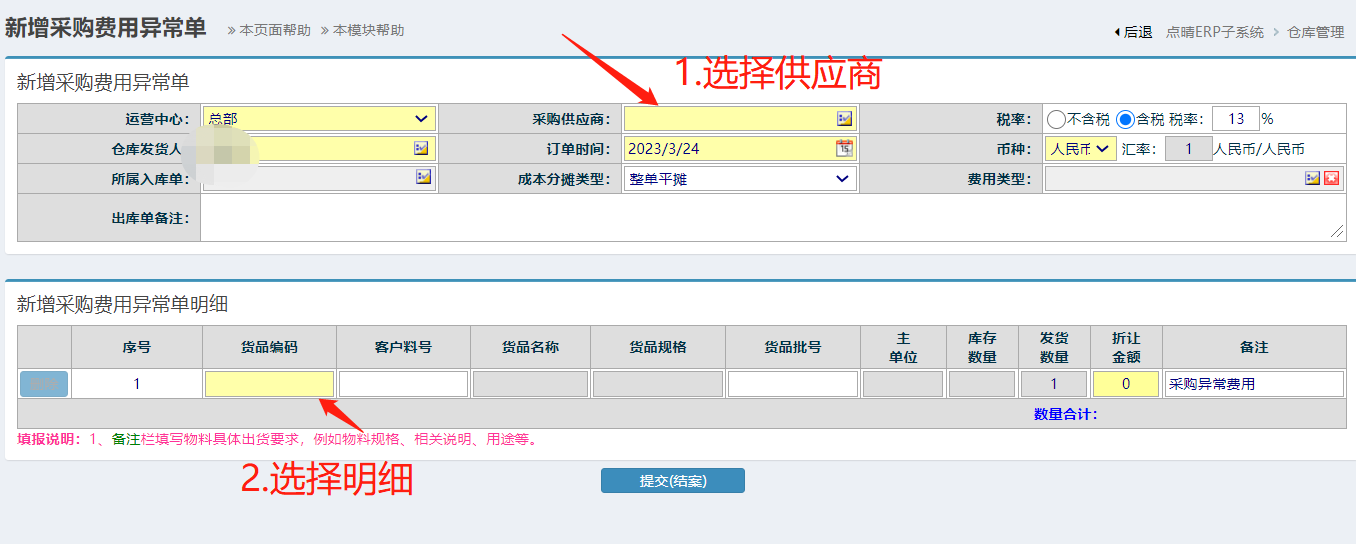Click the 出库单备注 text area
1356x544 pixels.
click(x=772, y=218)
